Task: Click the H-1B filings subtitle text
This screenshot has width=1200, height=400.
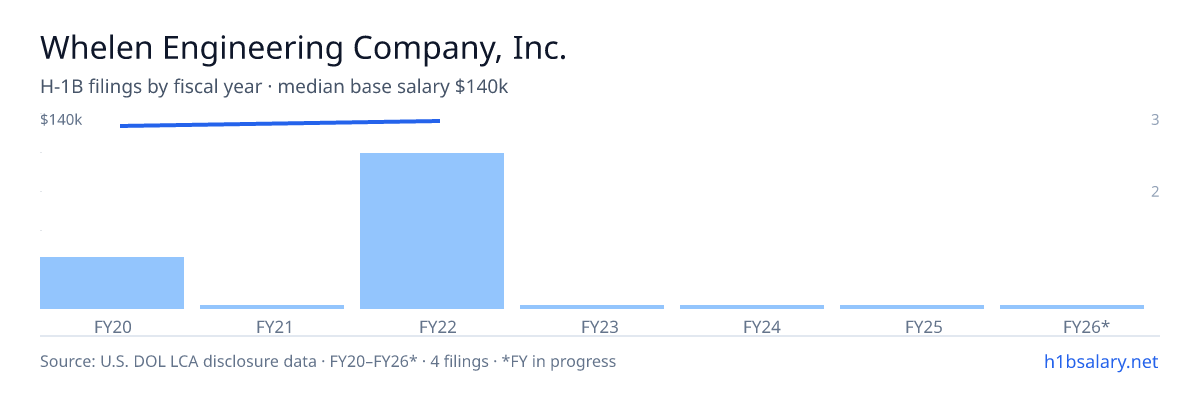Action: (275, 87)
